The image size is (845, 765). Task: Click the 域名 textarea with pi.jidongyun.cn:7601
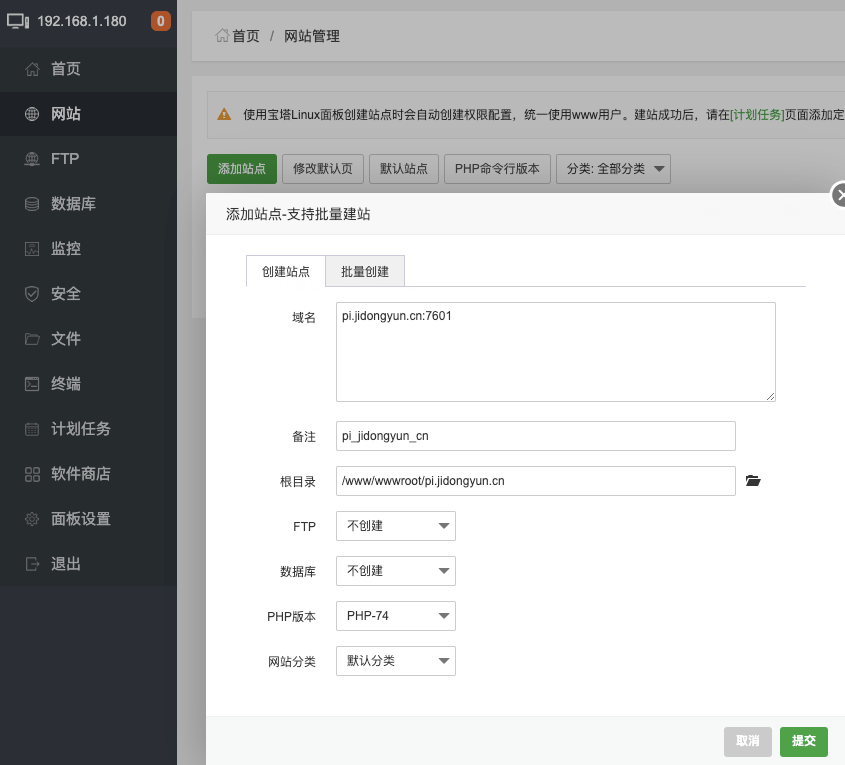pyautogui.click(x=556, y=352)
